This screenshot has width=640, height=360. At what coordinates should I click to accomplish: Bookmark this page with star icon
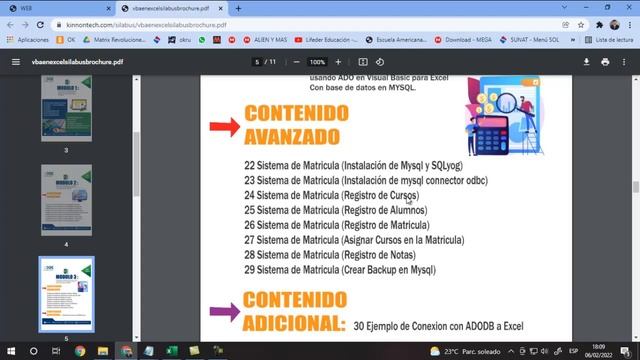click(580, 25)
